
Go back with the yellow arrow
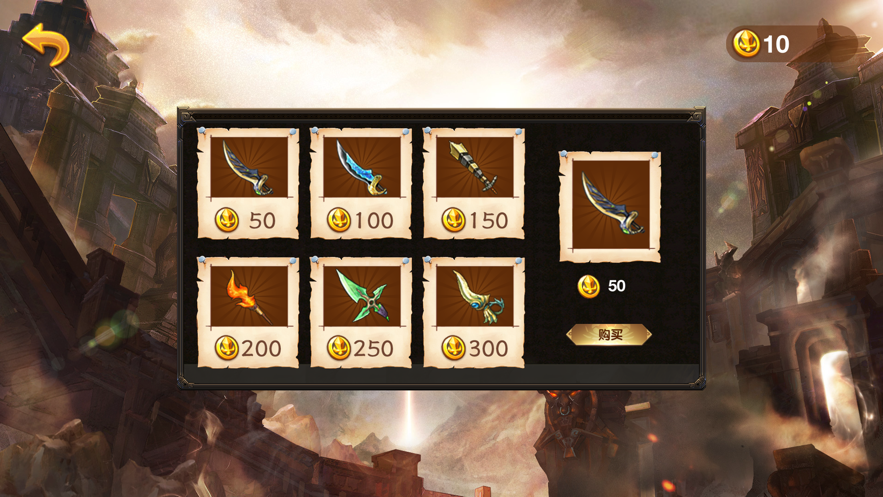tap(46, 44)
